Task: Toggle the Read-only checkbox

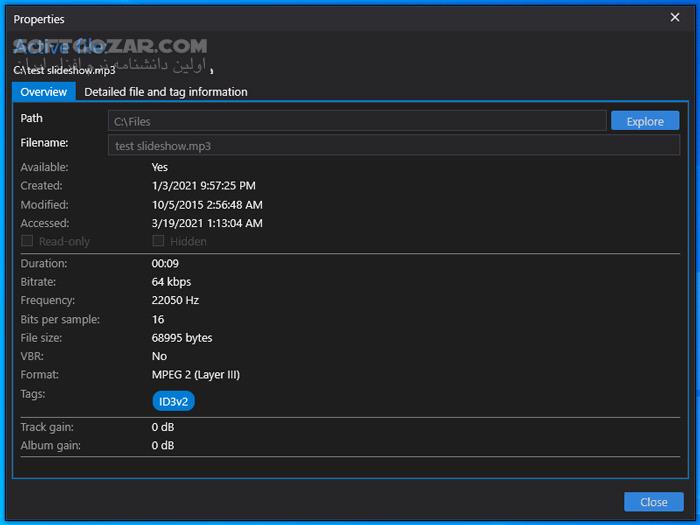Action: point(28,241)
